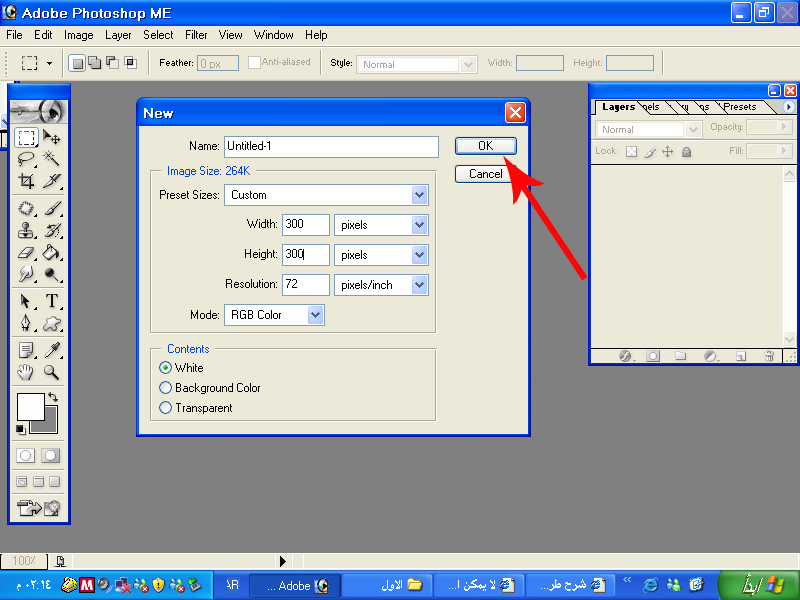Screen dimensions: 800x600
Task: Toggle Lock all padlock in Layers palette
Action: tap(687, 152)
